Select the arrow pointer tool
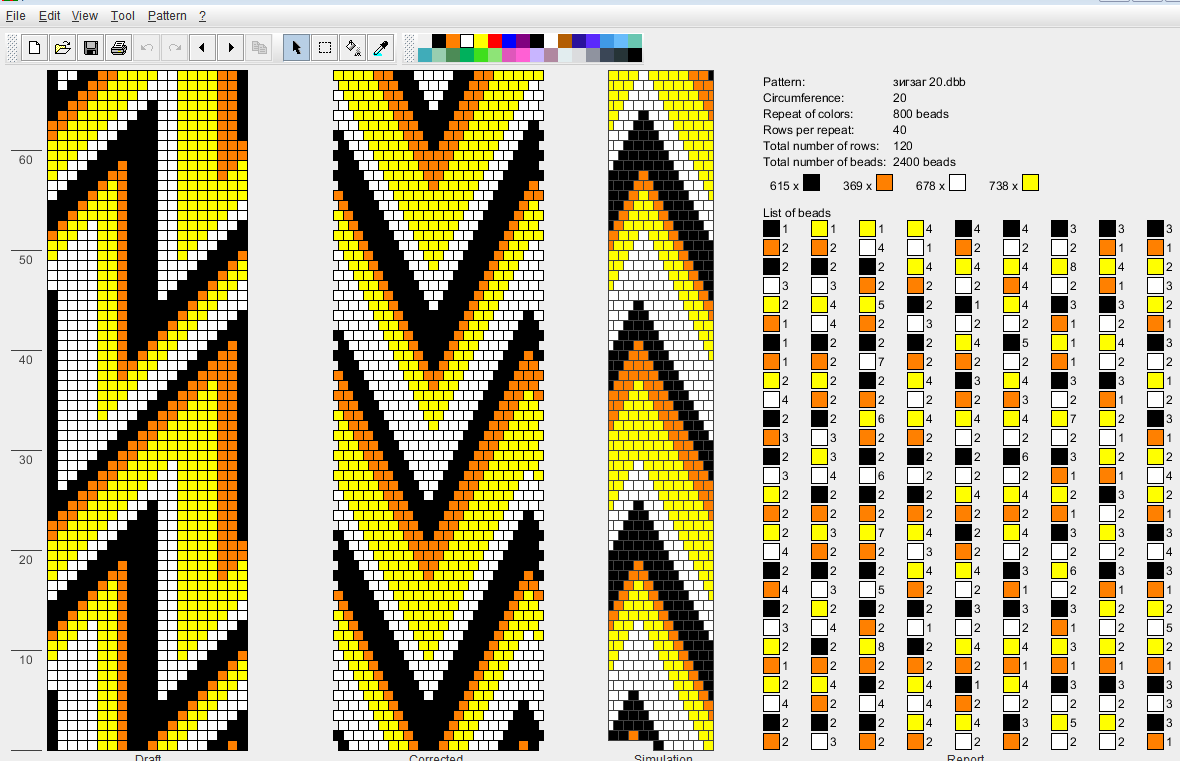1180x761 pixels. (x=297, y=48)
